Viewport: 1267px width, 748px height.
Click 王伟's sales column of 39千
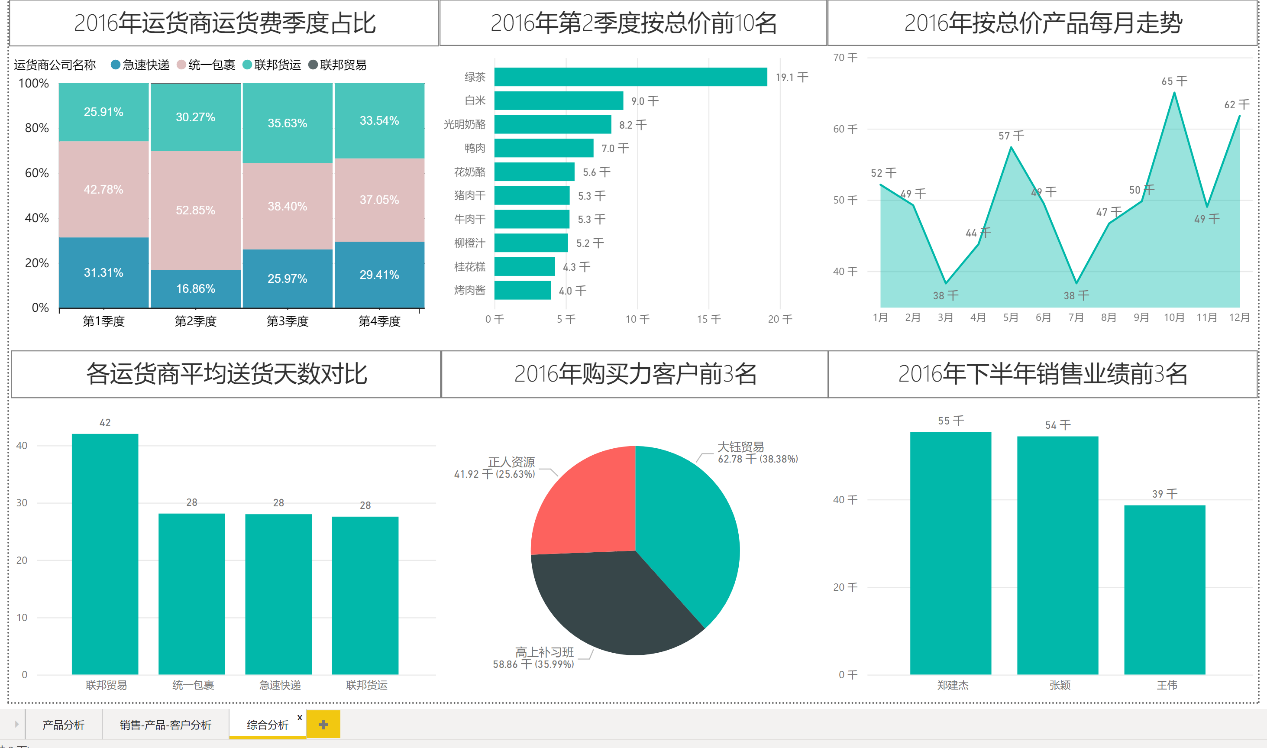(x=1165, y=590)
